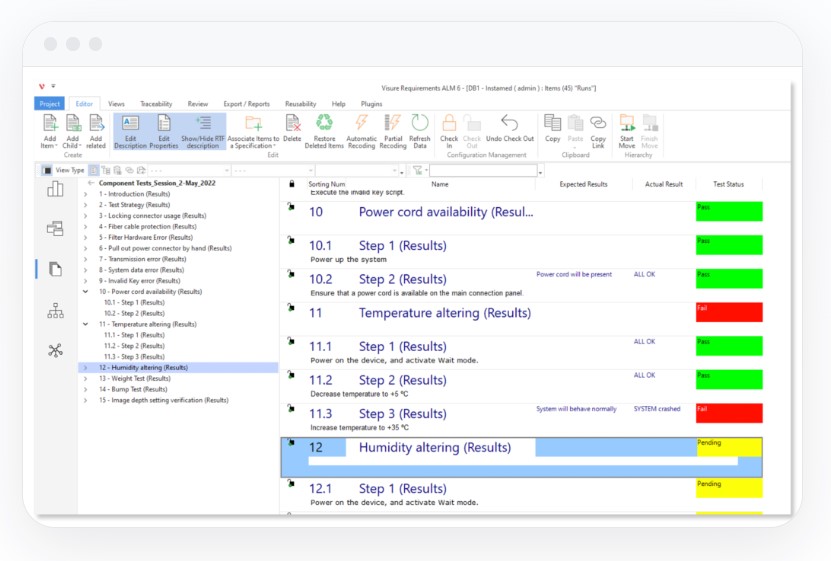This screenshot has height=561, width=831.
Task: Click Associate Items to a Specification icon
Action: click(253, 123)
